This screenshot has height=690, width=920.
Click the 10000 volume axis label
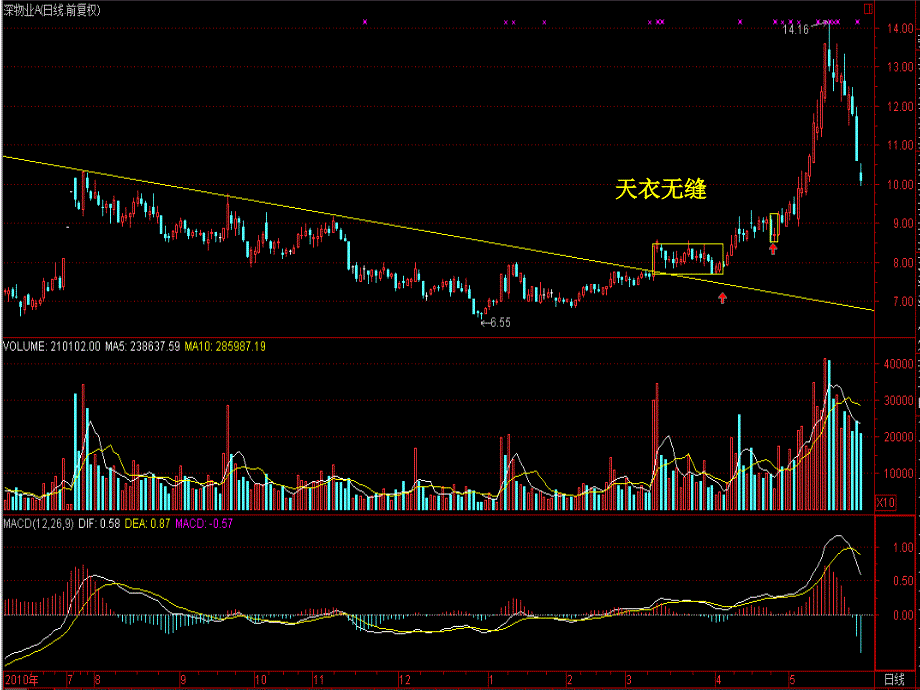coord(899,474)
